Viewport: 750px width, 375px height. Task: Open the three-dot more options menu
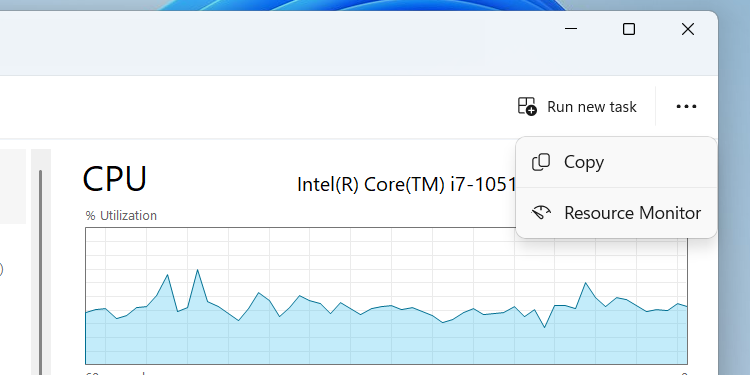(x=686, y=106)
